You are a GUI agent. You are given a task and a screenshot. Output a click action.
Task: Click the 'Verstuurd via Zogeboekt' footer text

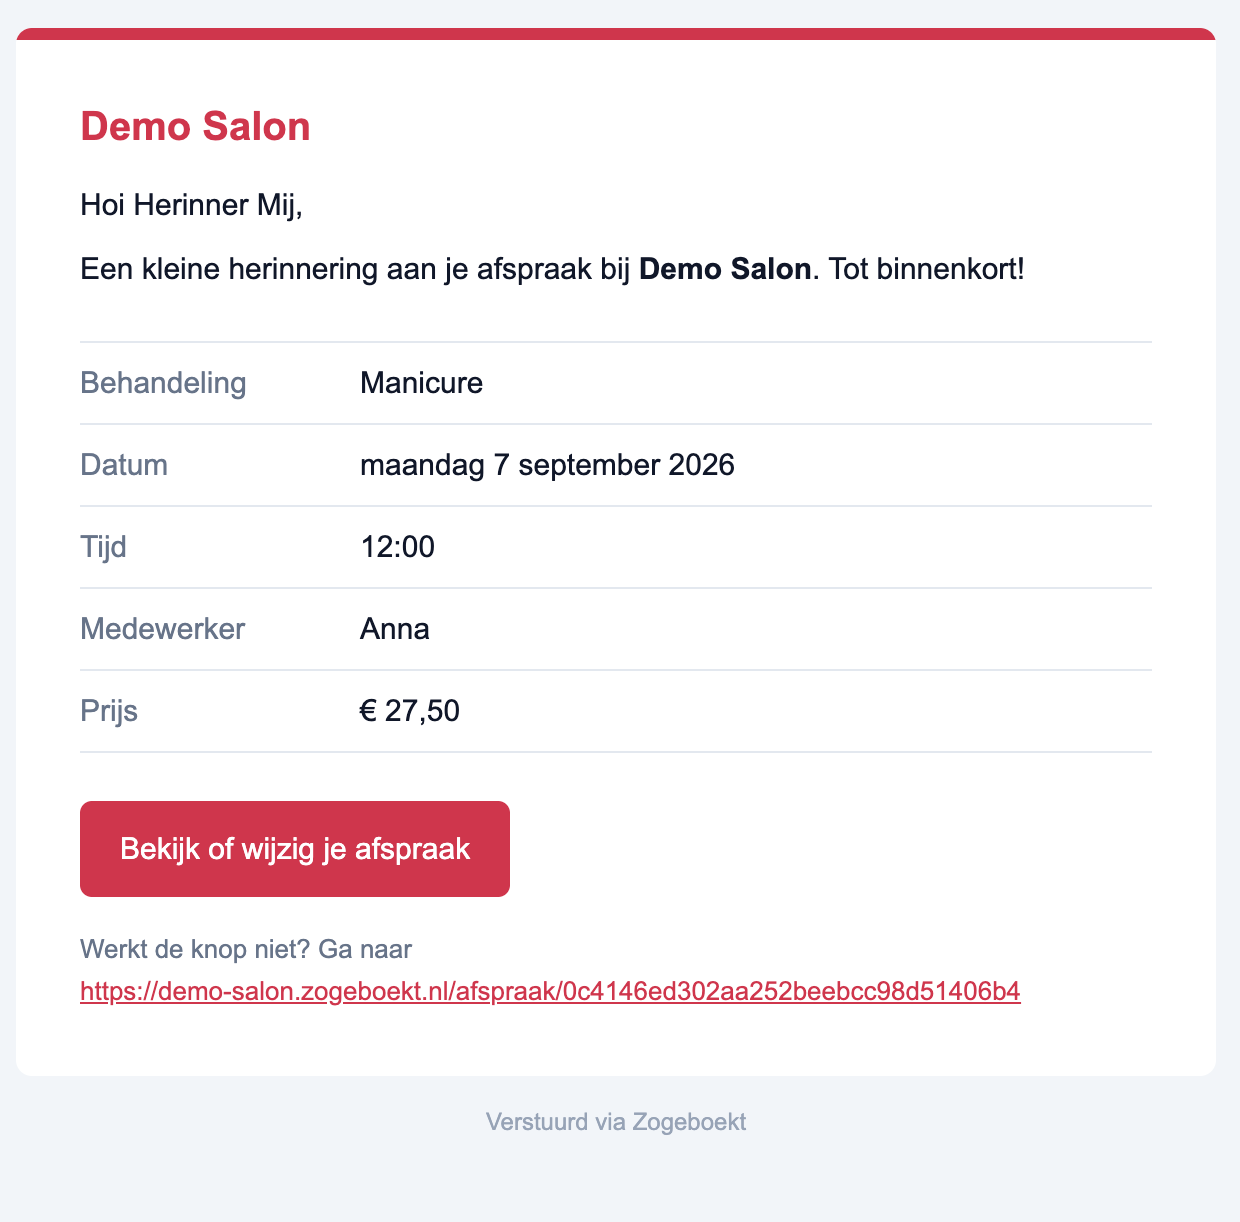click(x=616, y=1122)
